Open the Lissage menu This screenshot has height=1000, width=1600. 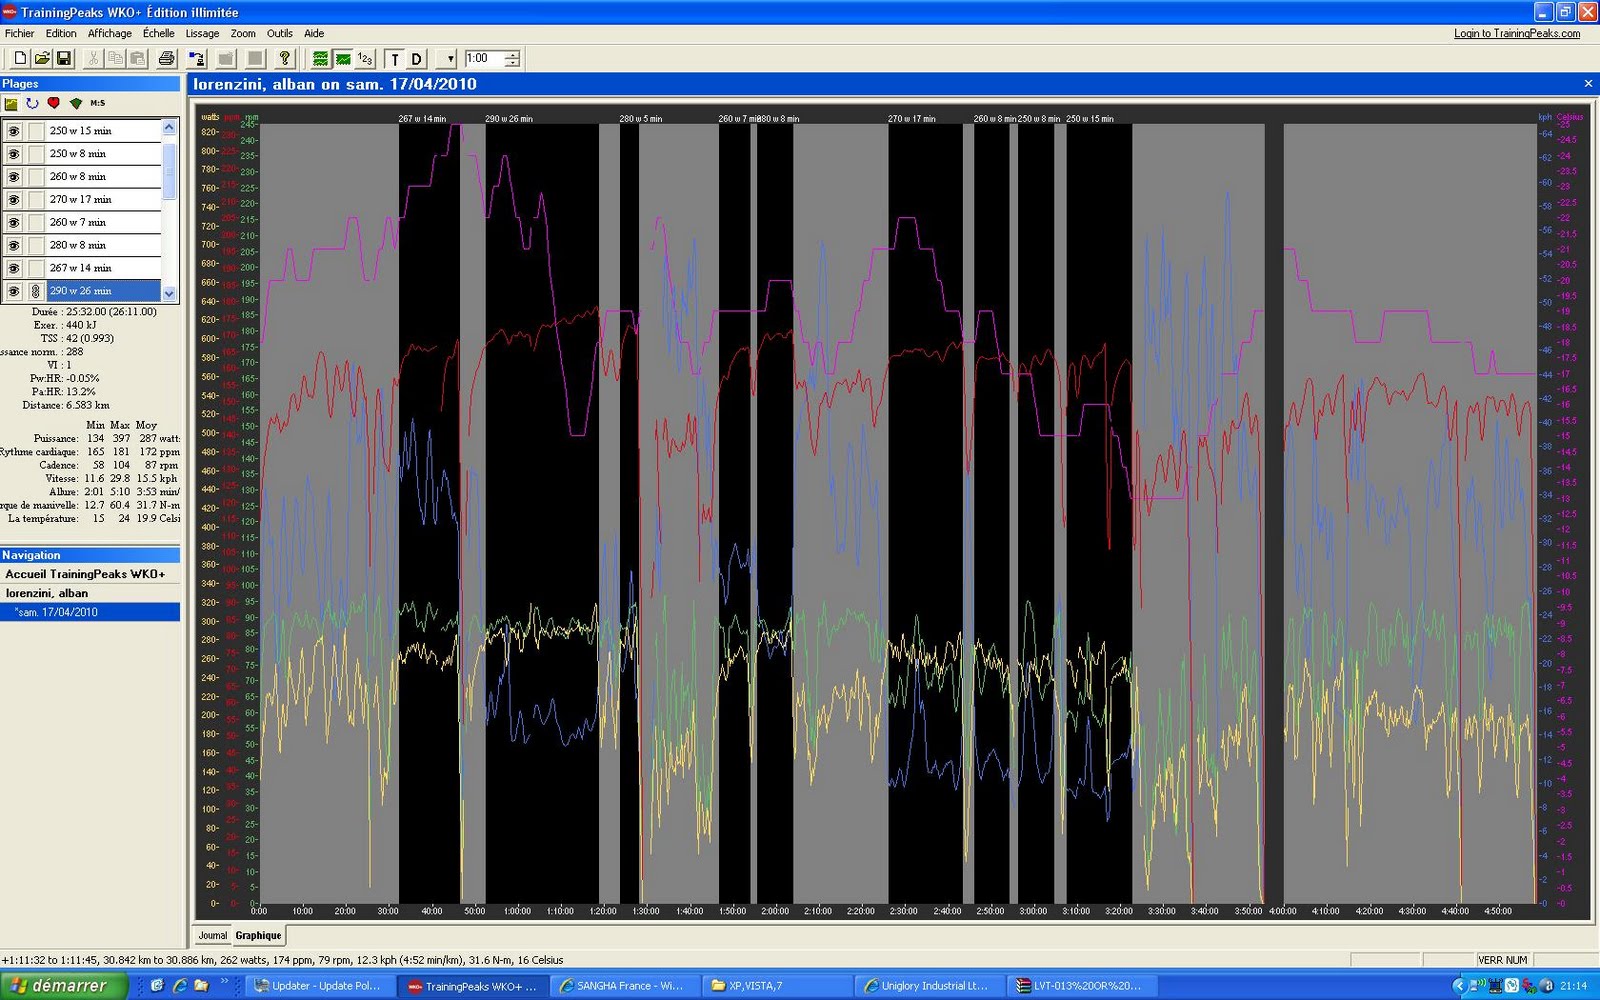(202, 33)
